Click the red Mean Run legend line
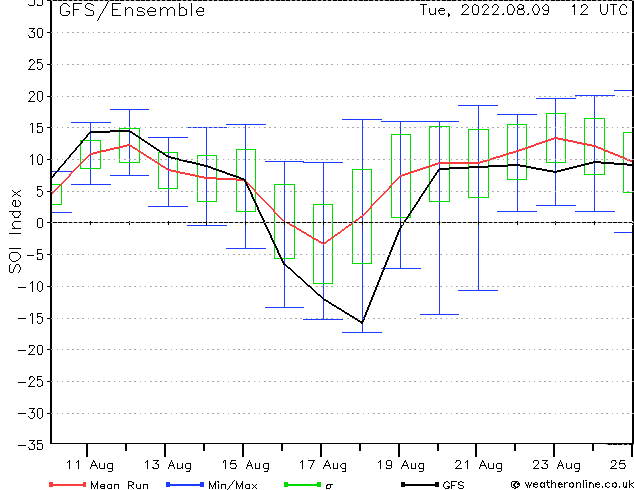Viewport: 634px width, 490px height. tap(67, 484)
